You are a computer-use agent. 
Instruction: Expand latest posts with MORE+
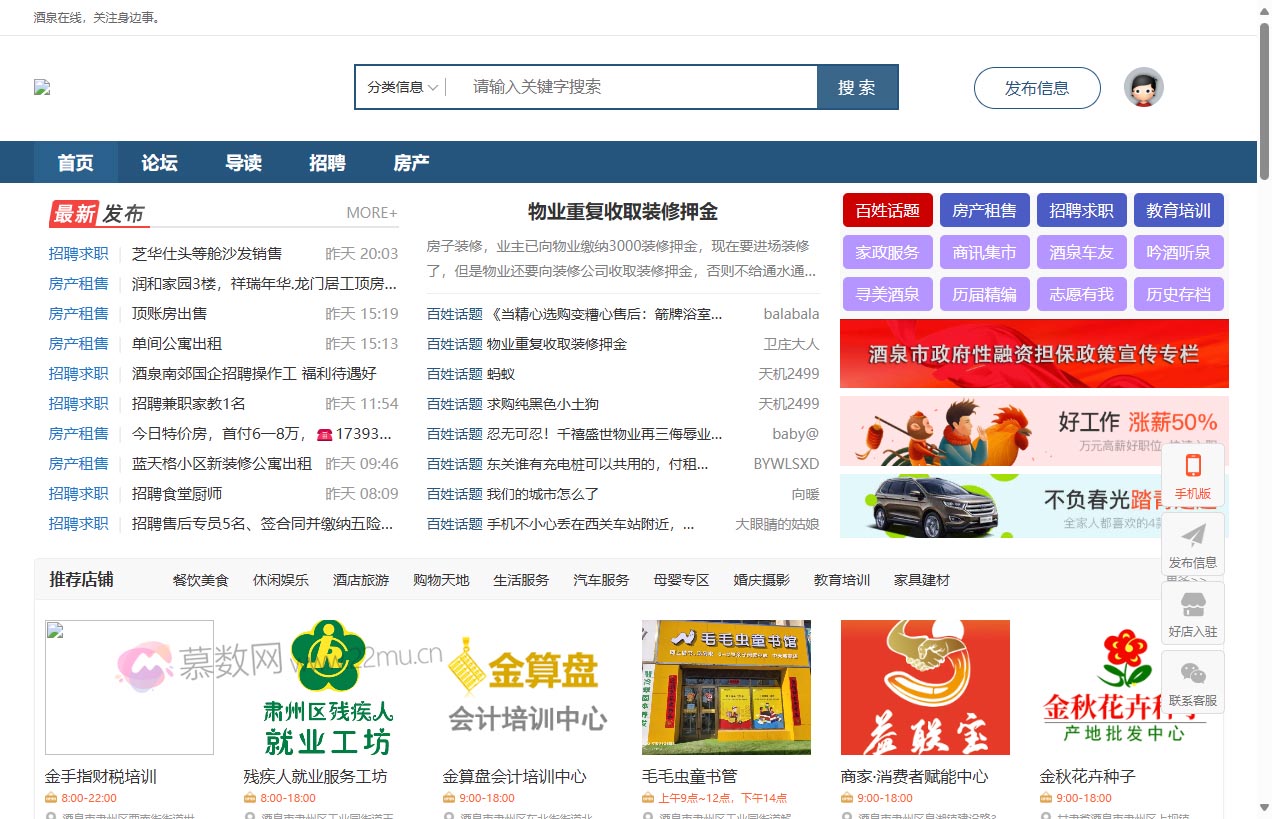click(371, 213)
